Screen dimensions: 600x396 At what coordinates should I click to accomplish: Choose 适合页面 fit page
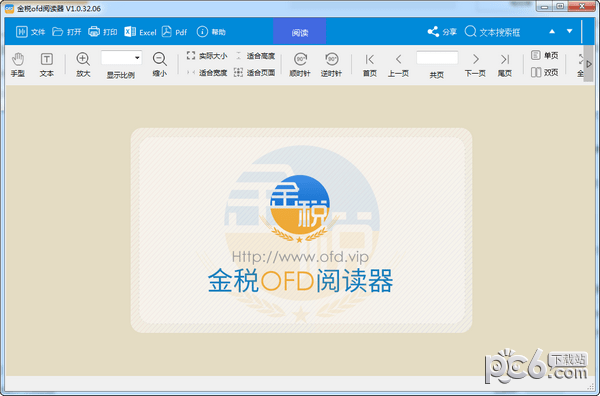pos(255,72)
